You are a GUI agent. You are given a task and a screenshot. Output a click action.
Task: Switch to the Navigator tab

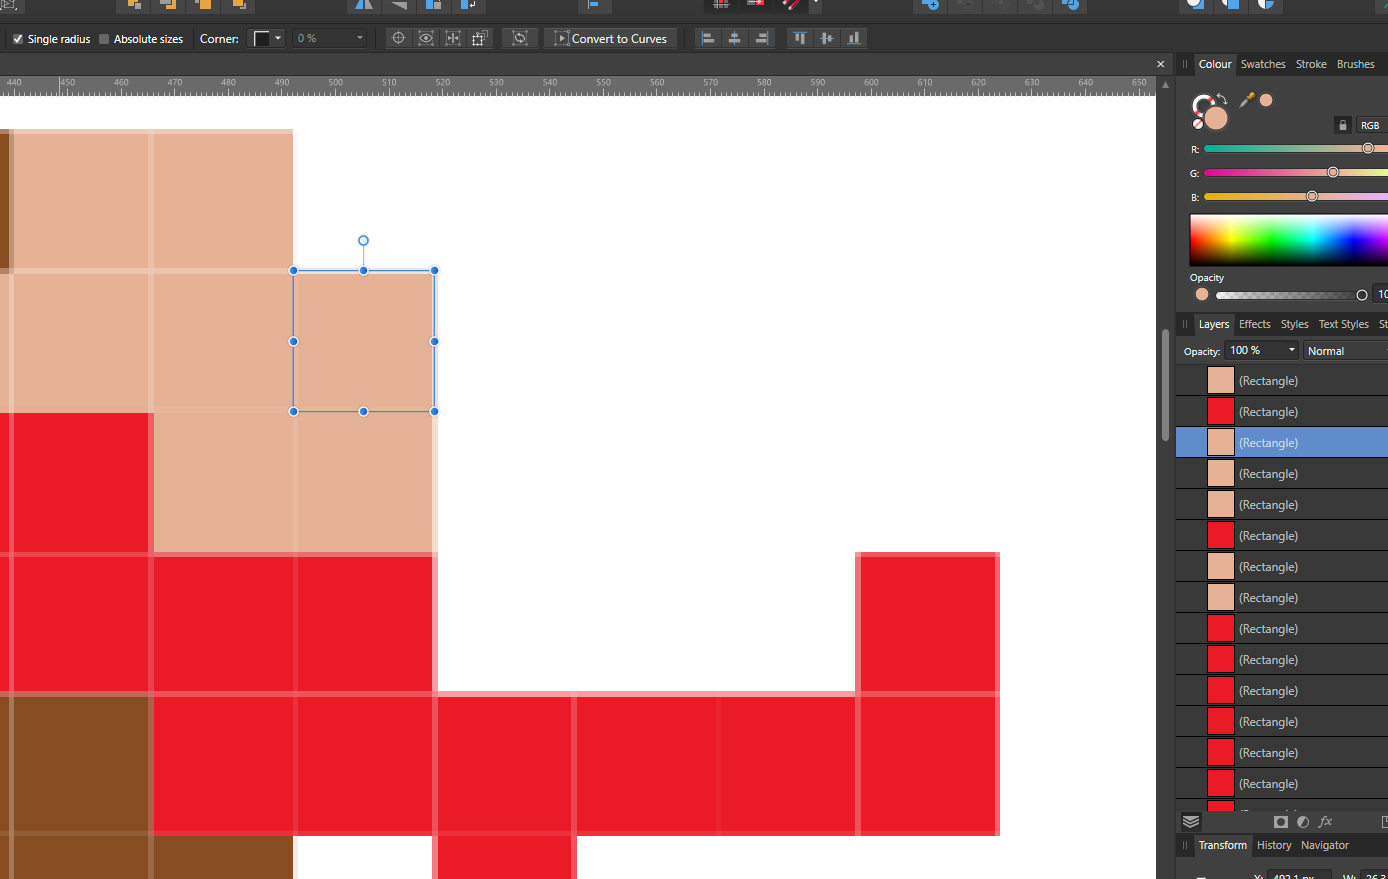pos(1324,845)
